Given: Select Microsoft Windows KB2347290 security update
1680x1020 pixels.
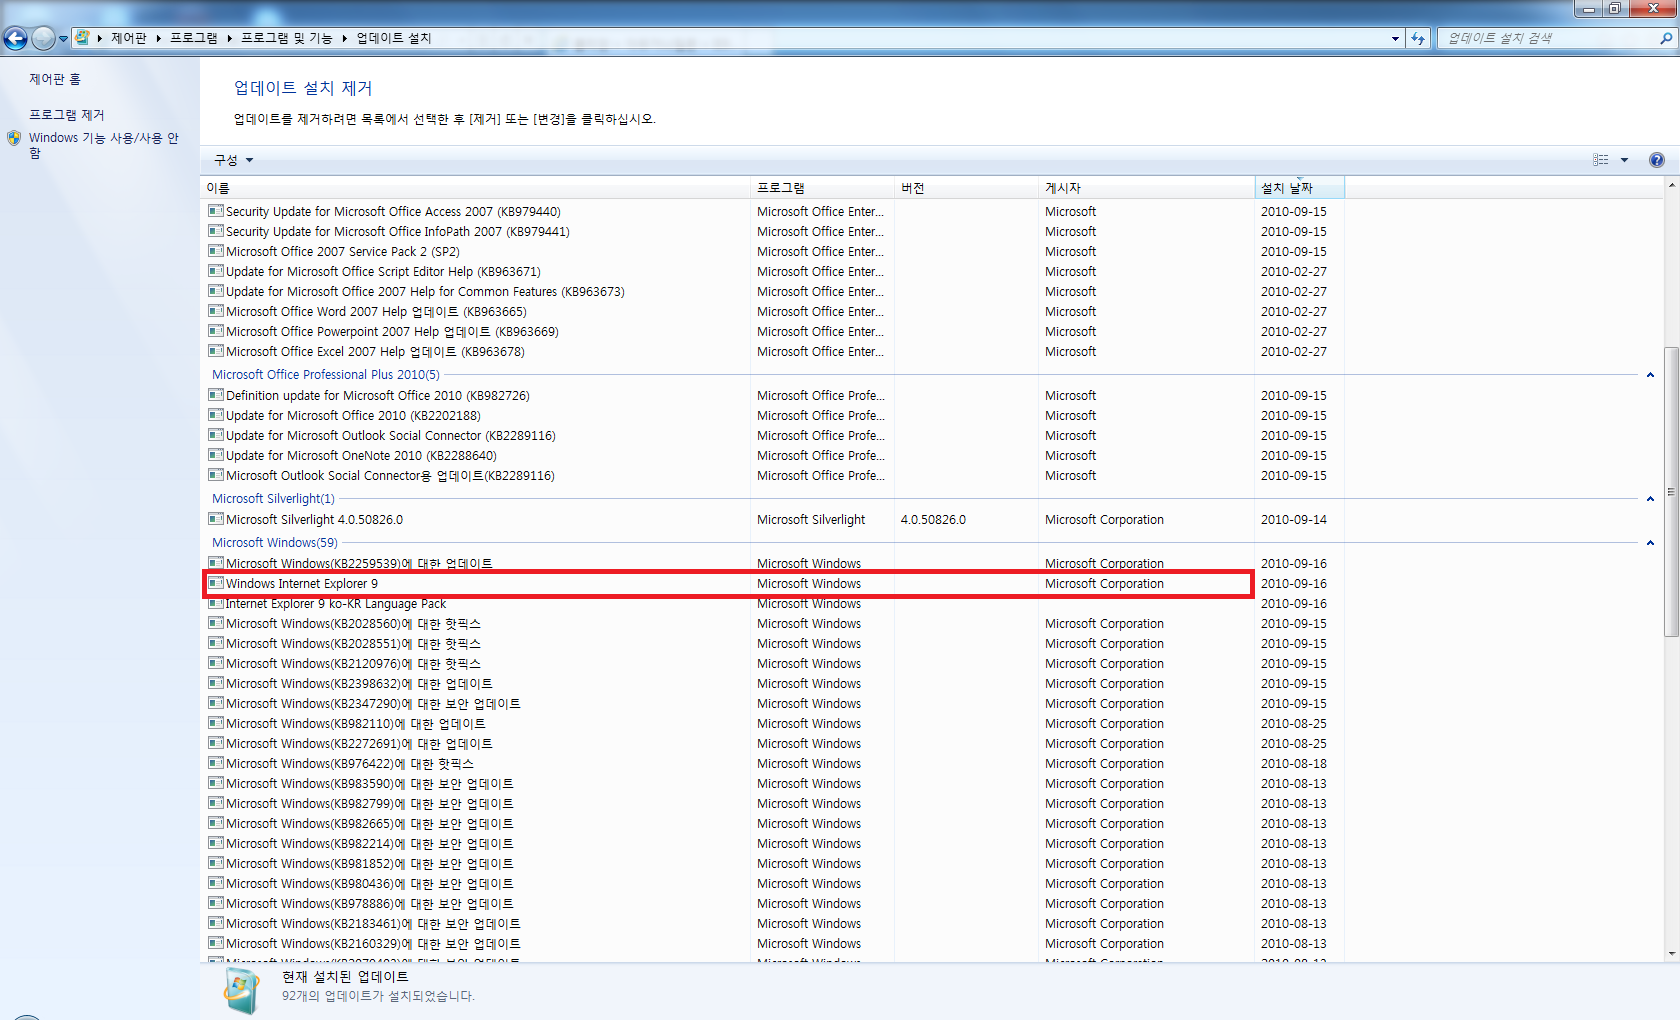Looking at the screenshot, I should point(373,704).
